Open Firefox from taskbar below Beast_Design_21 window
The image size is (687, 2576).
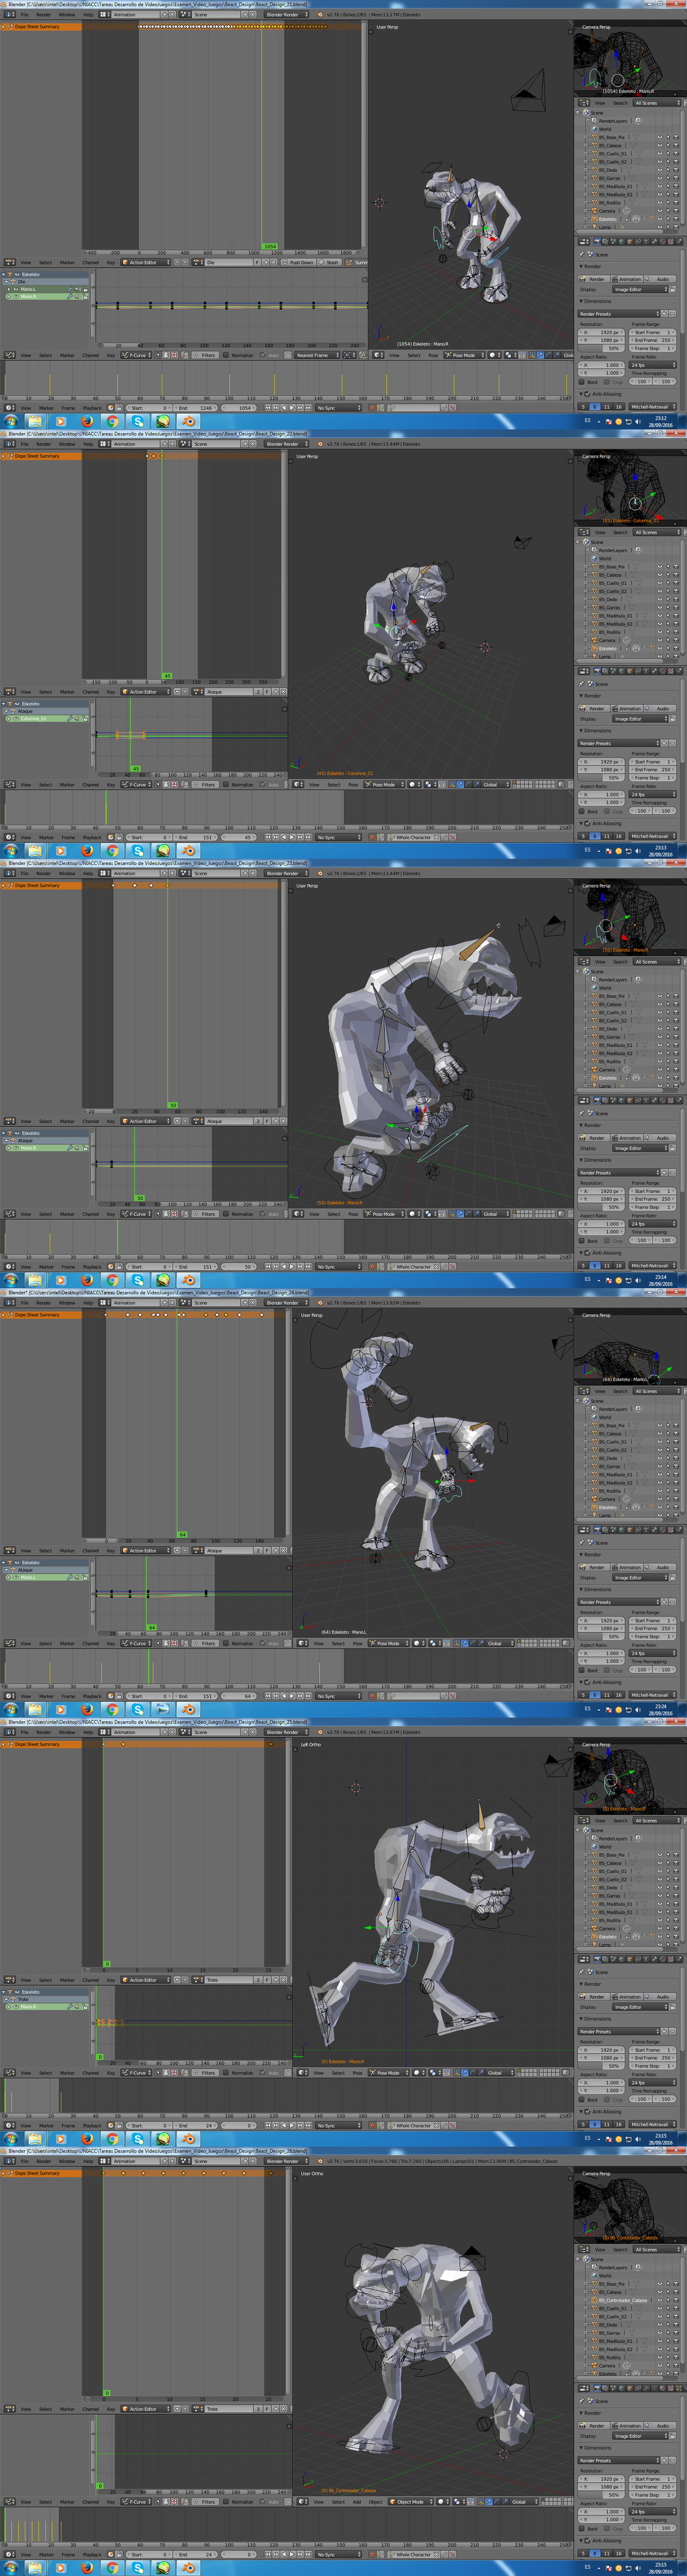click(86, 421)
